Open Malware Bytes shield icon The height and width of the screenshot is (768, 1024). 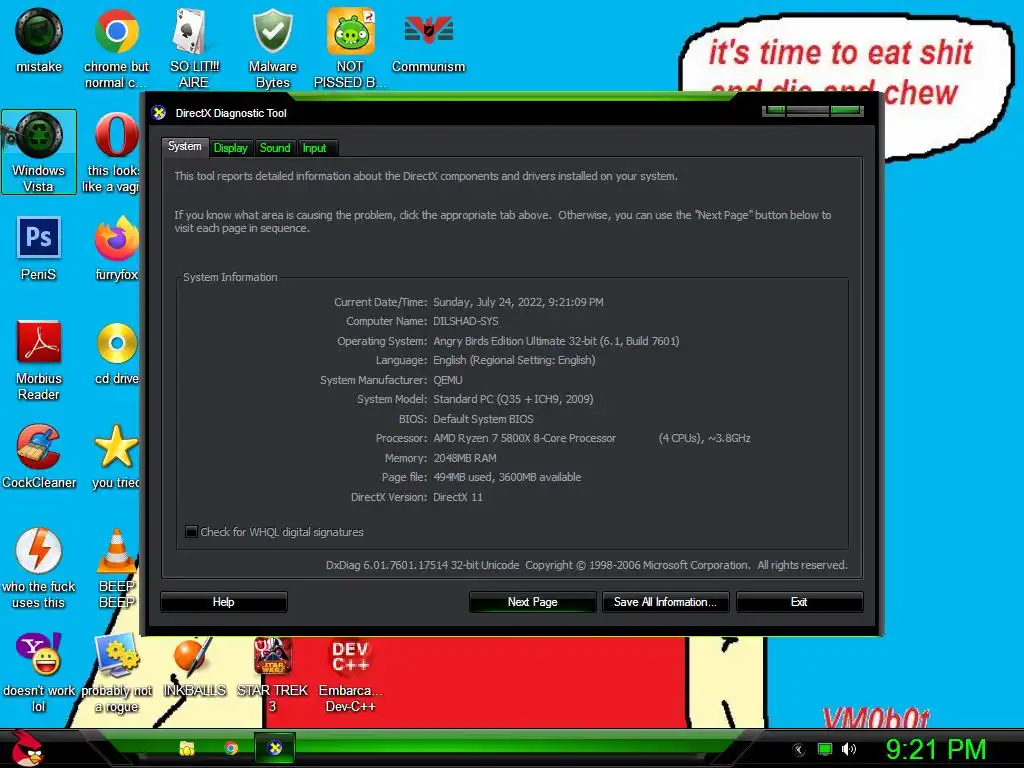[272, 48]
